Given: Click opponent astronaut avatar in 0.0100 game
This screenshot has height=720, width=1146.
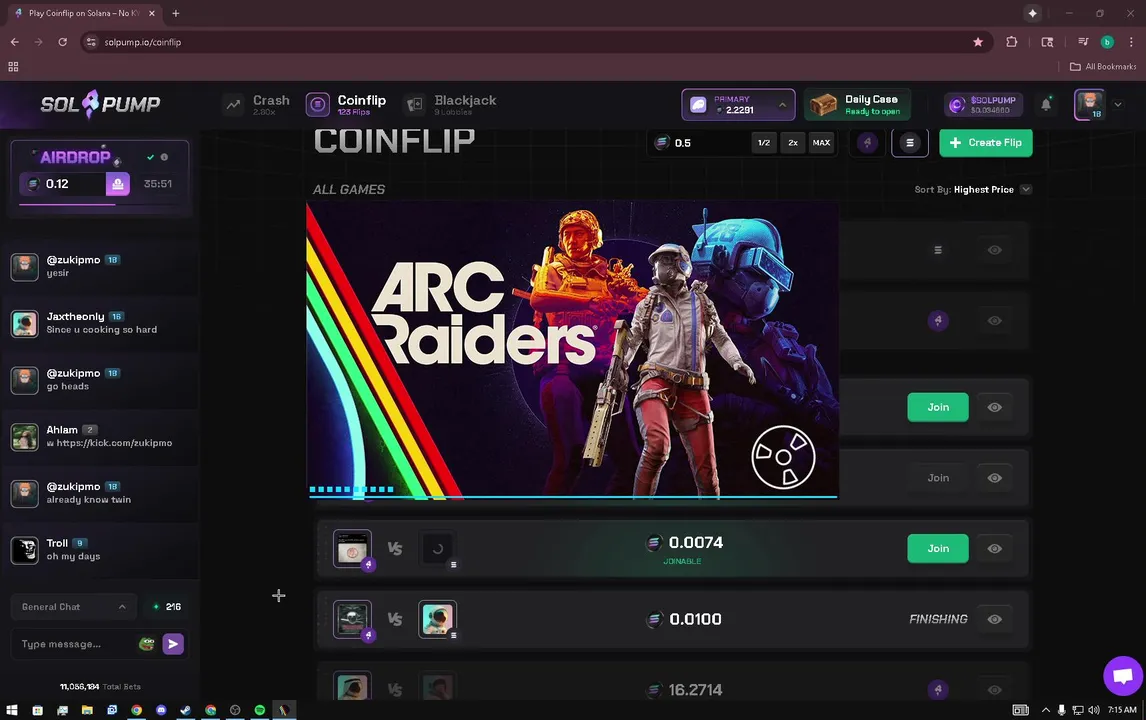Looking at the screenshot, I should click(437, 619).
